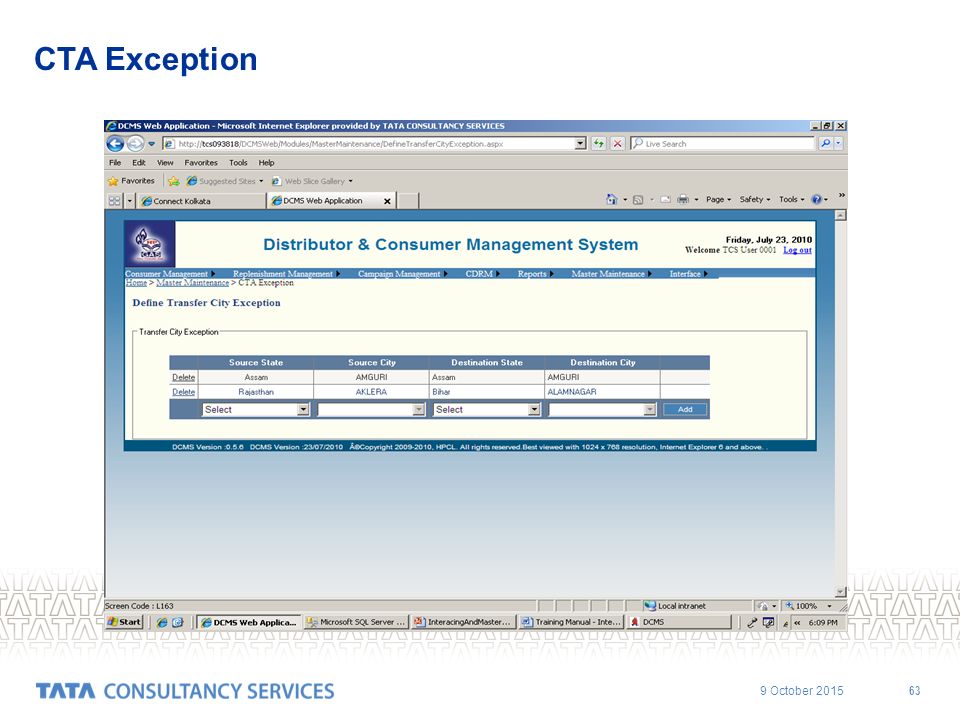Open Replenishment Management navigation menu
This screenshot has height=720, width=960.
click(286, 274)
